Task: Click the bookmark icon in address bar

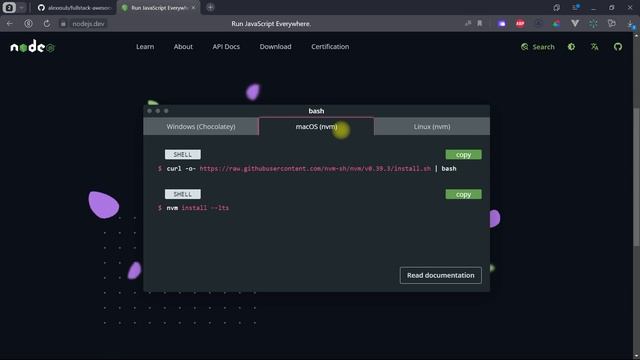Action: point(480,24)
